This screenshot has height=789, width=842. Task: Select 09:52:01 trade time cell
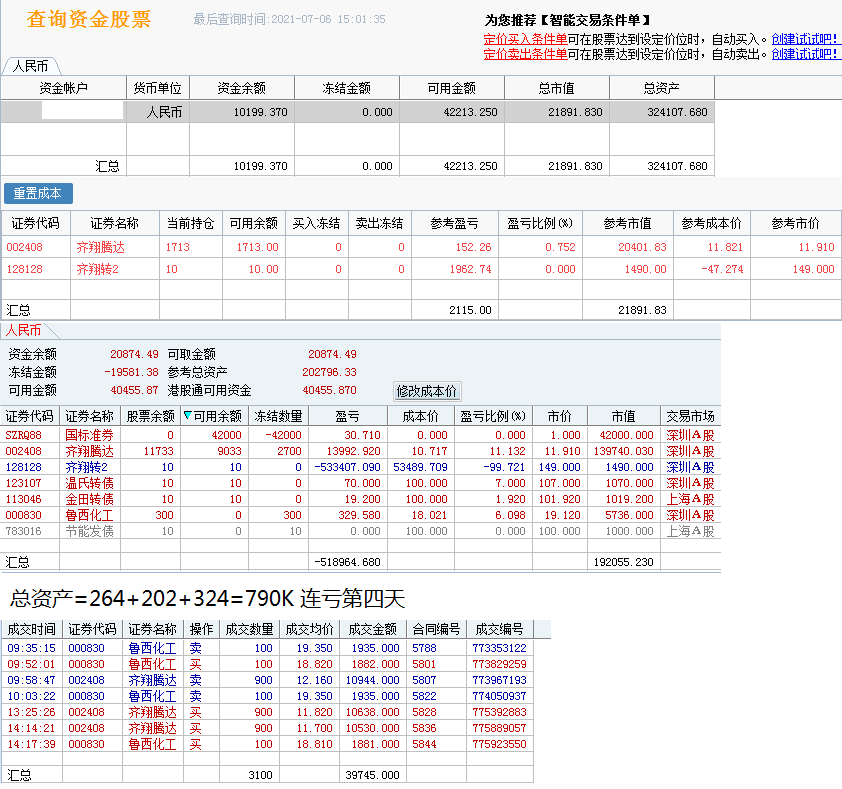[x=32, y=664]
